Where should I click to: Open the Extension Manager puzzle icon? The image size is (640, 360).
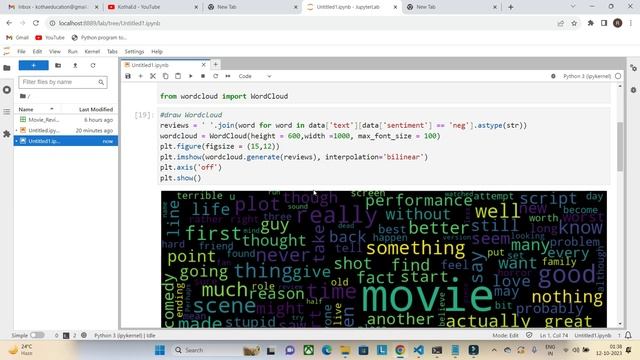(7, 133)
